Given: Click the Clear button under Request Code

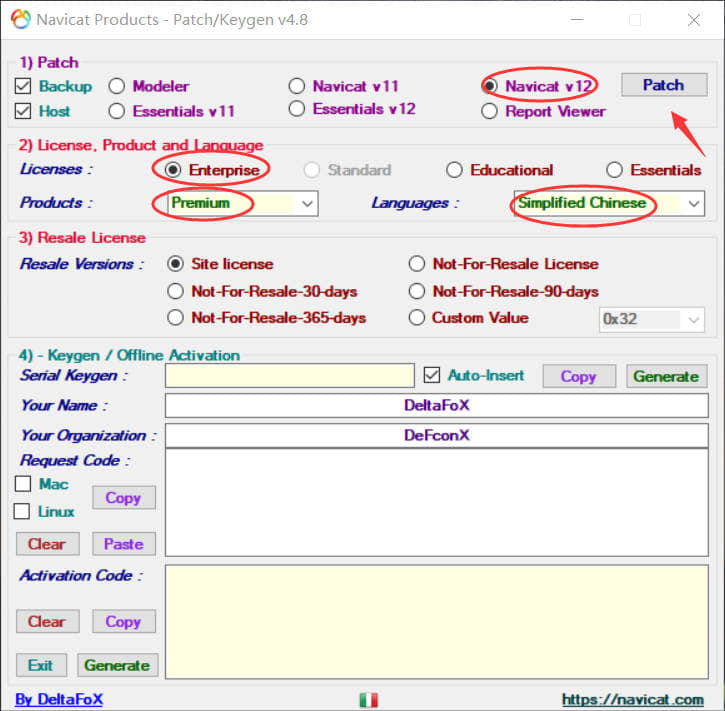Looking at the screenshot, I should pyautogui.click(x=48, y=544).
